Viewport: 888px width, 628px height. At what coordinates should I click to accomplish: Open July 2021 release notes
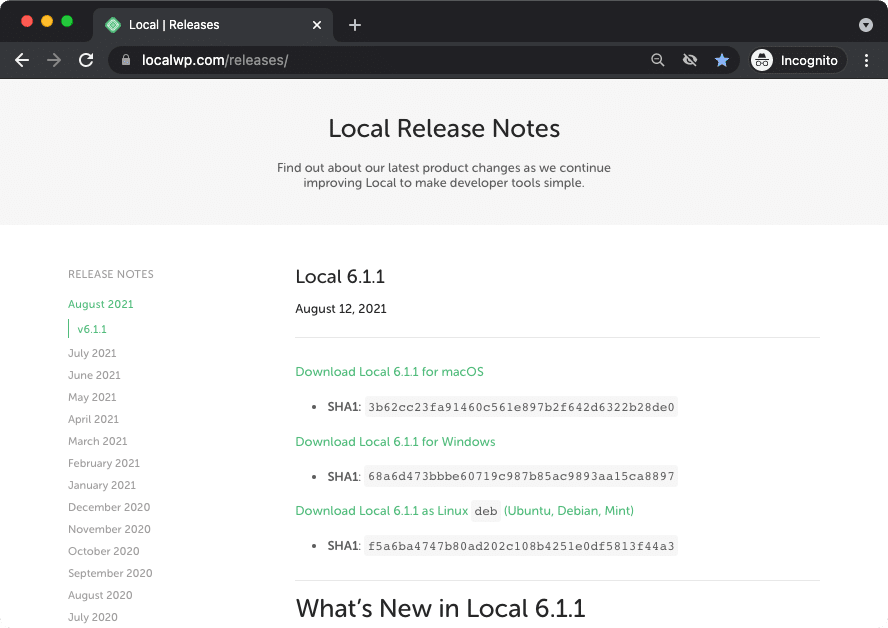click(92, 353)
